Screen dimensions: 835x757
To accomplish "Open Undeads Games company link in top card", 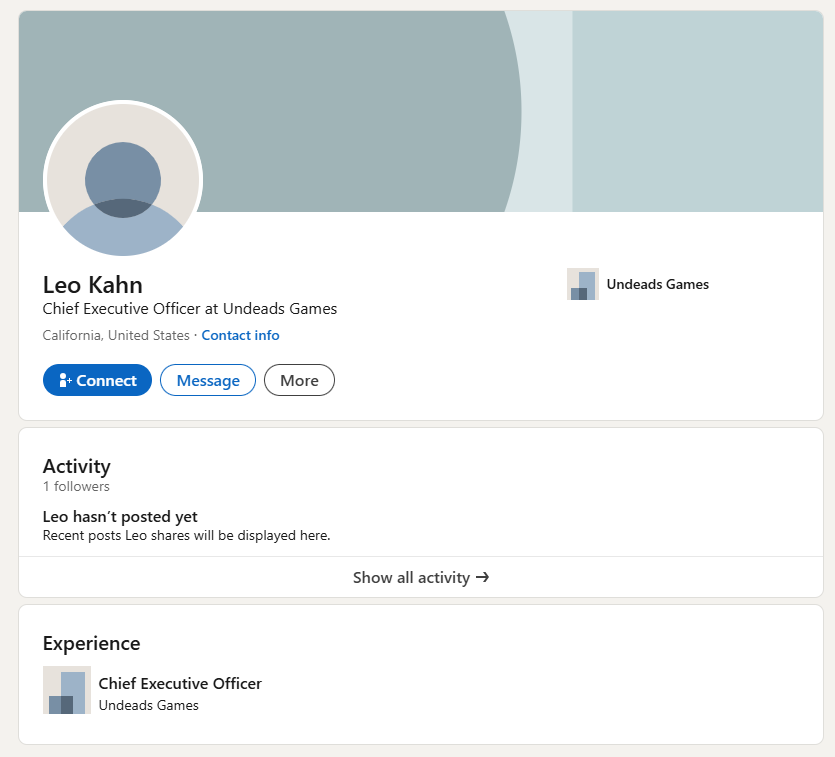I will pyautogui.click(x=657, y=284).
